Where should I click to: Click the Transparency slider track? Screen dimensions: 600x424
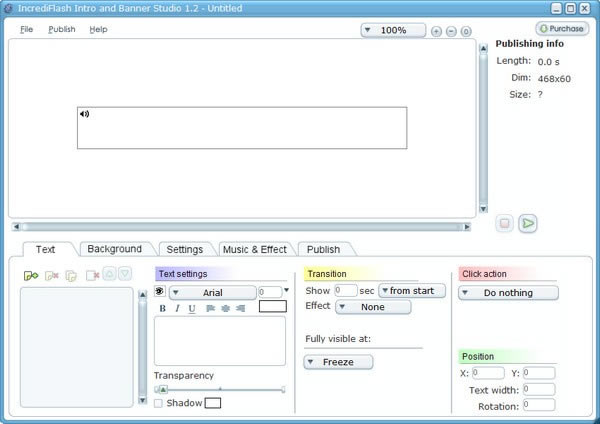pyautogui.click(x=220, y=389)
